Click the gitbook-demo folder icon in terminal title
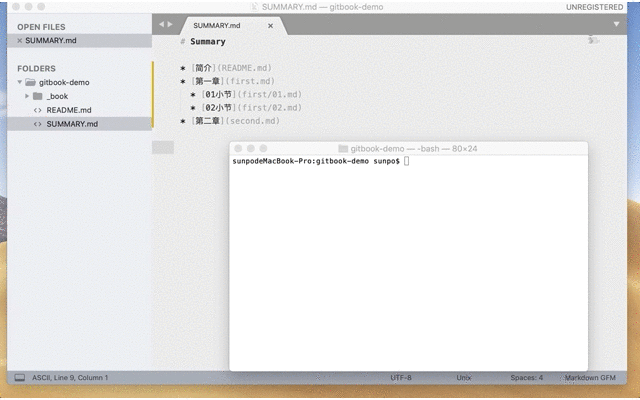 click(343, 148)
